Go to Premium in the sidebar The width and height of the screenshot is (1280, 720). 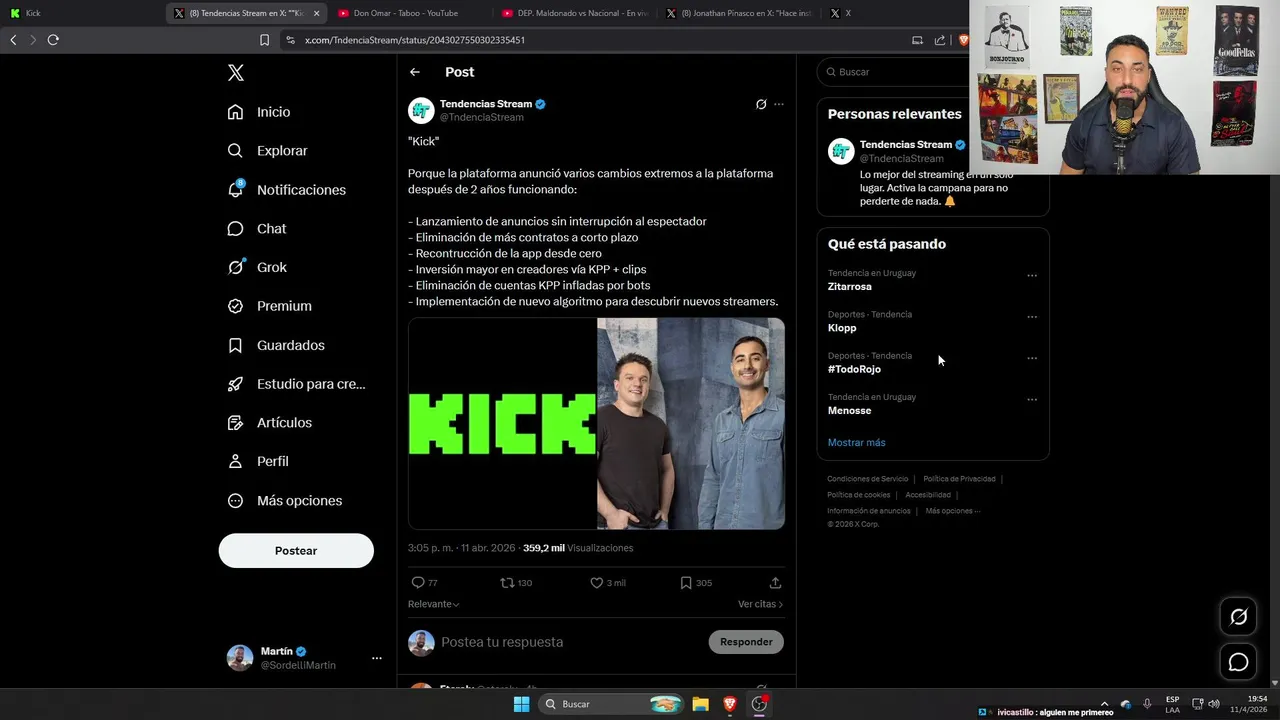pyautogui.click(x=269, y=306)
